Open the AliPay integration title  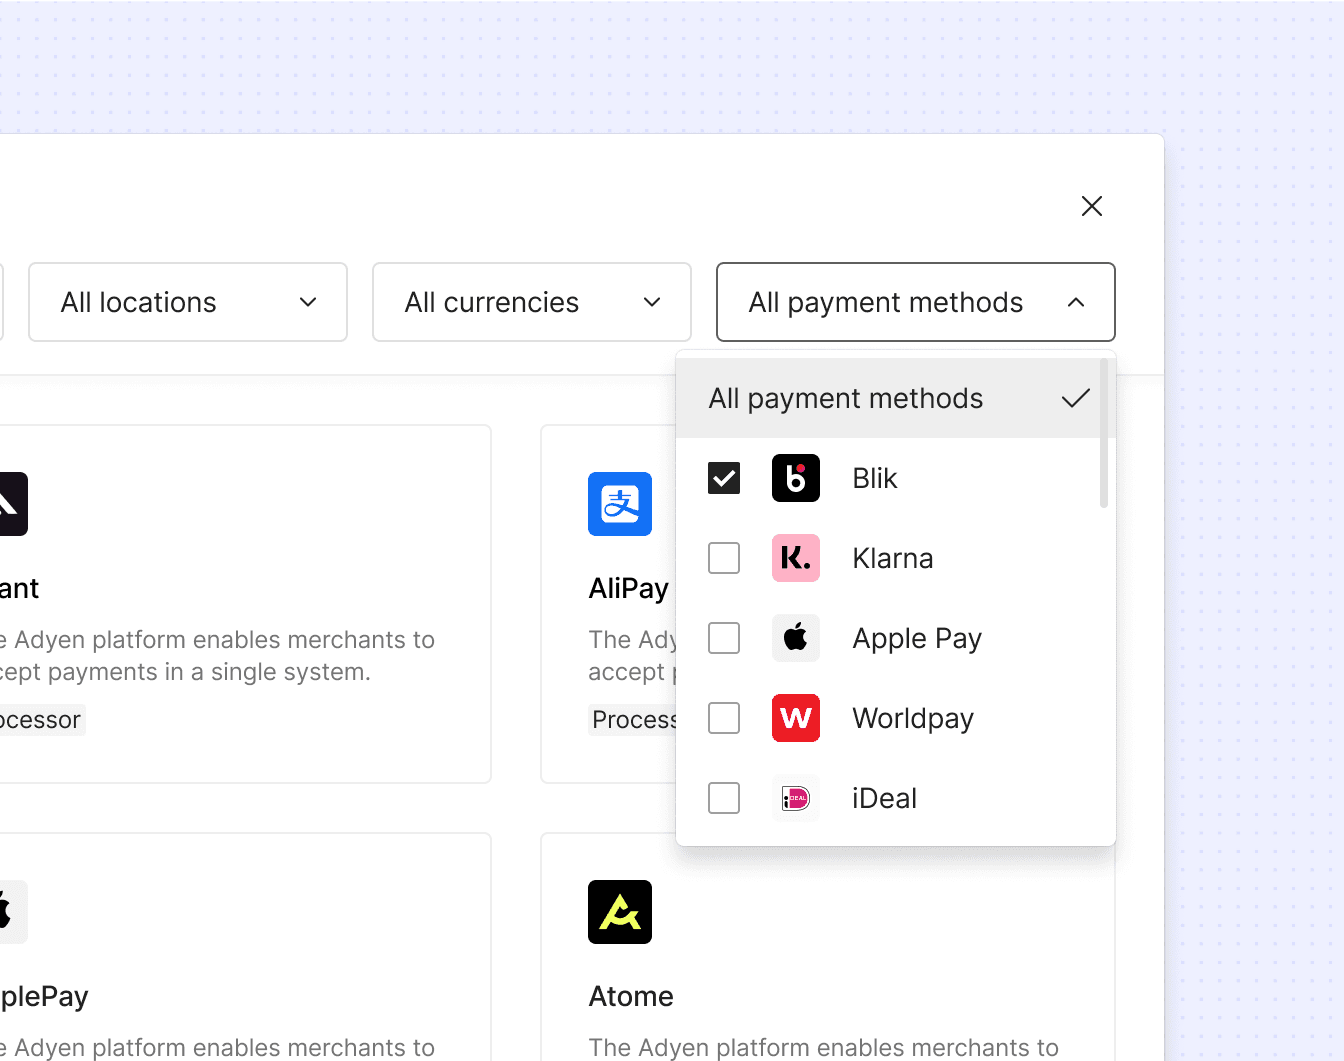tap(629, 588)
